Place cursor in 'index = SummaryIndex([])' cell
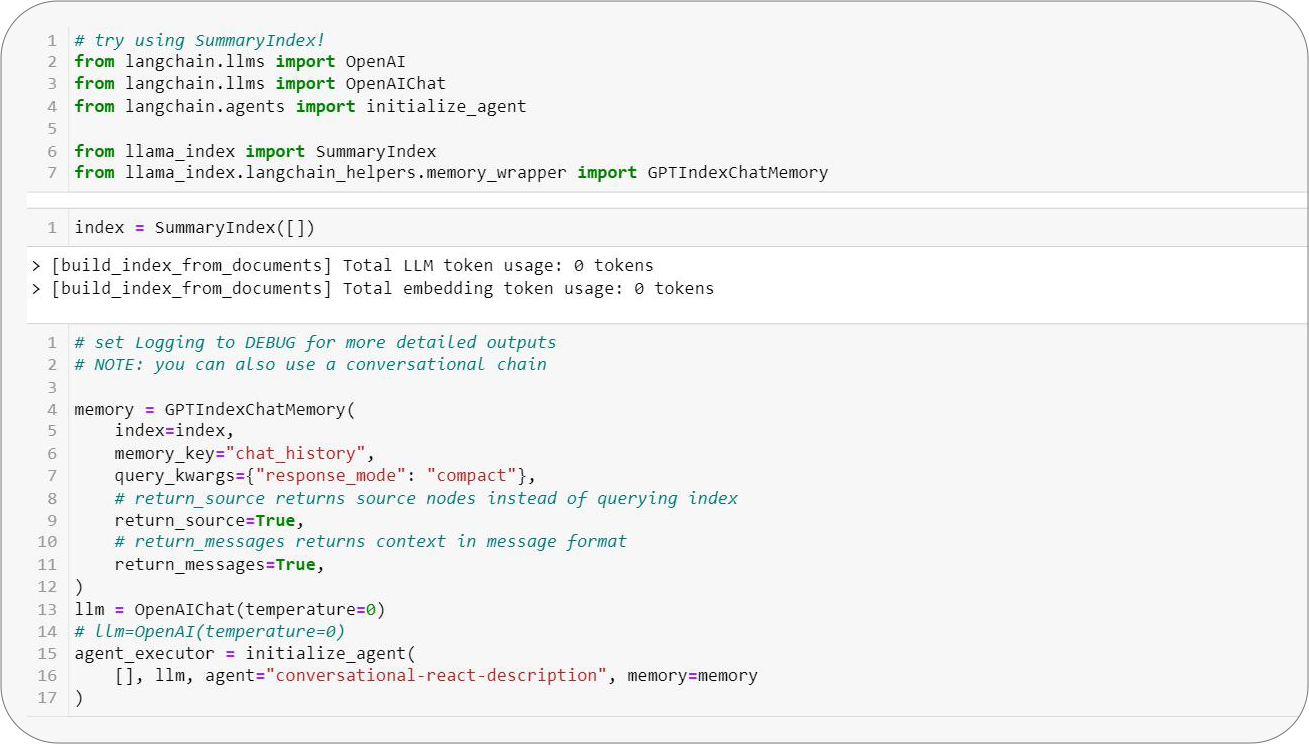 195,228
